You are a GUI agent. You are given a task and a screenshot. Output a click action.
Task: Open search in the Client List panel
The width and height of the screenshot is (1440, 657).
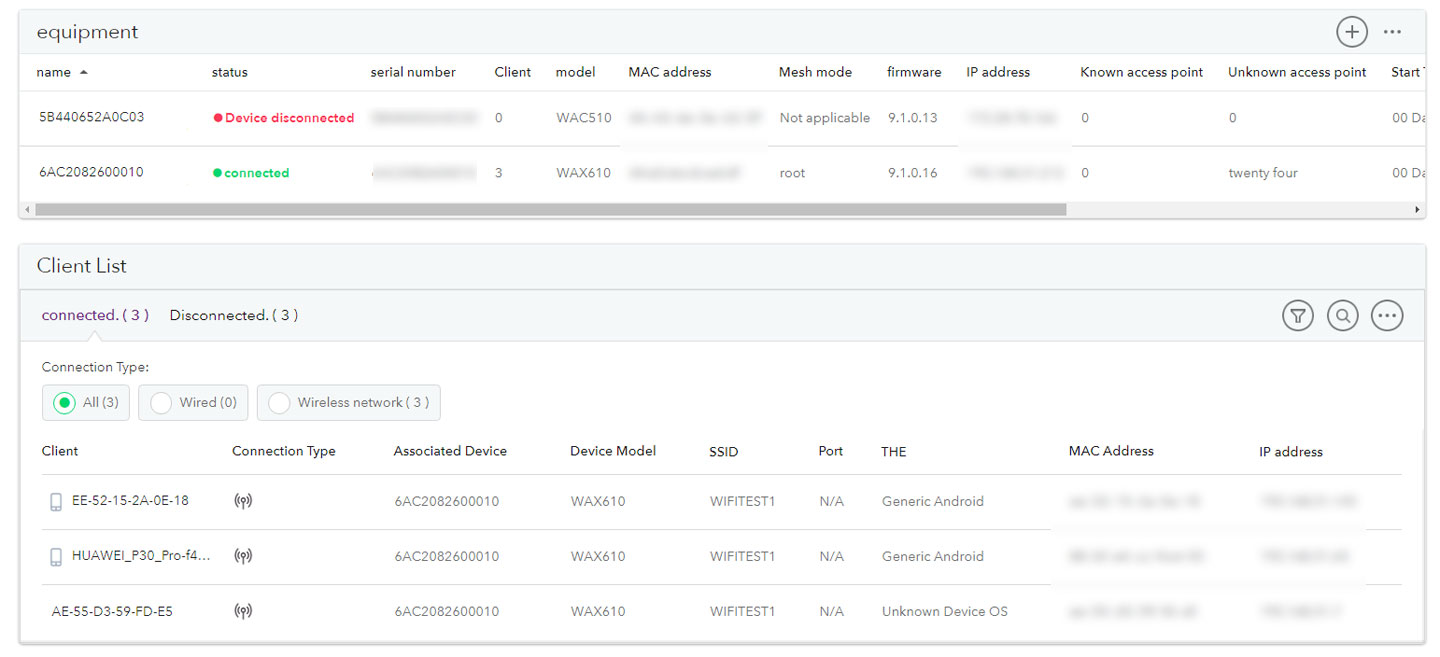click(1342, 315)
